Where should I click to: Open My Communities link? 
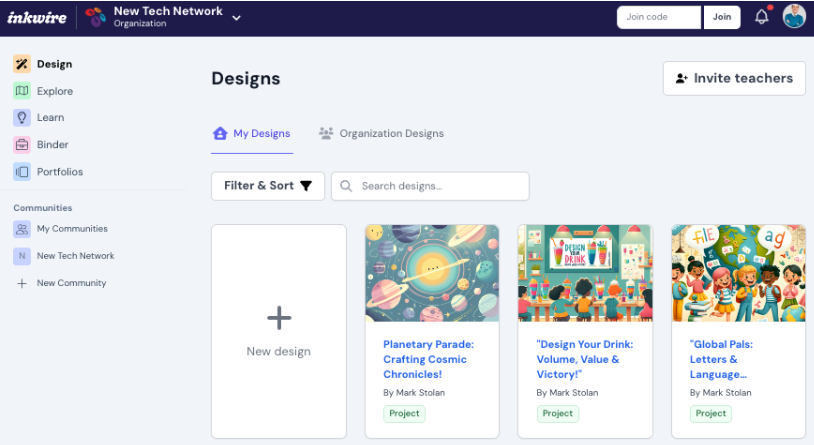click(x=72, y=229)
